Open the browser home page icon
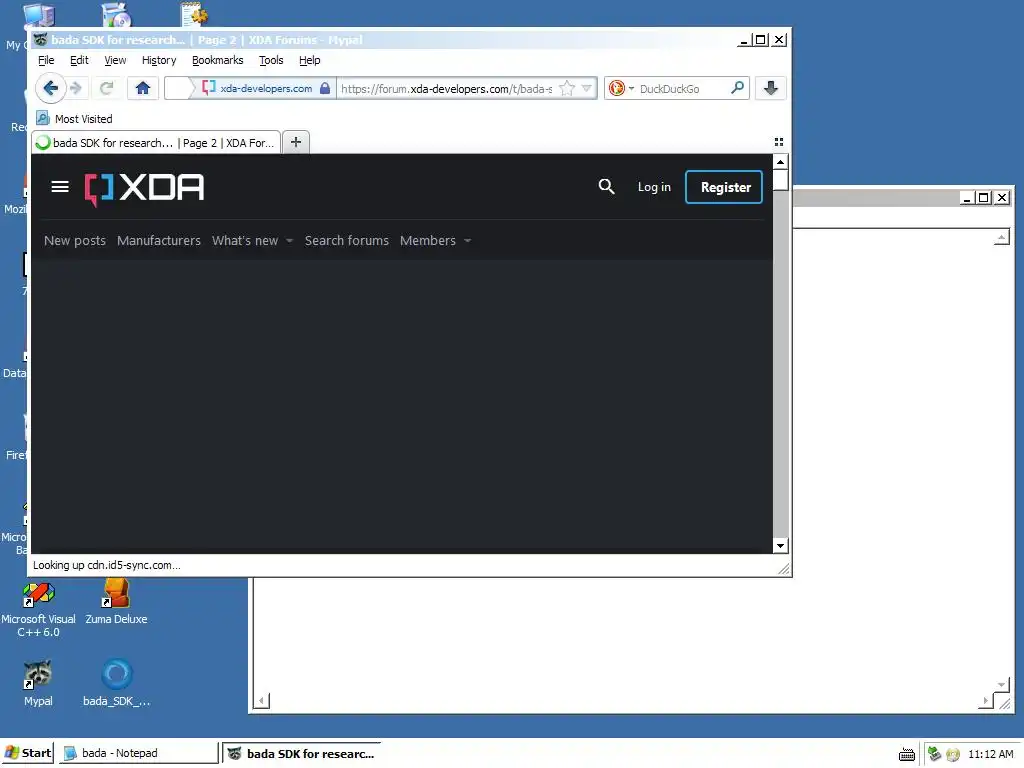 [x=142, y=88]
